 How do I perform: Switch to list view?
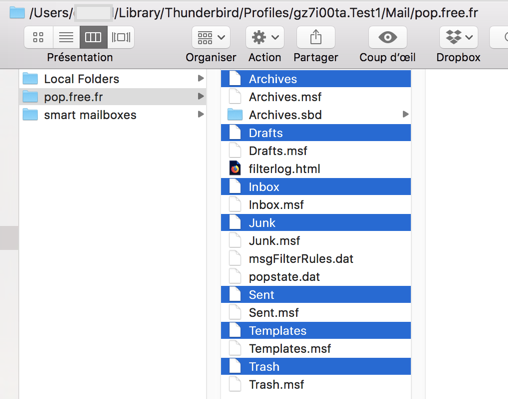[x=66, y=37]
